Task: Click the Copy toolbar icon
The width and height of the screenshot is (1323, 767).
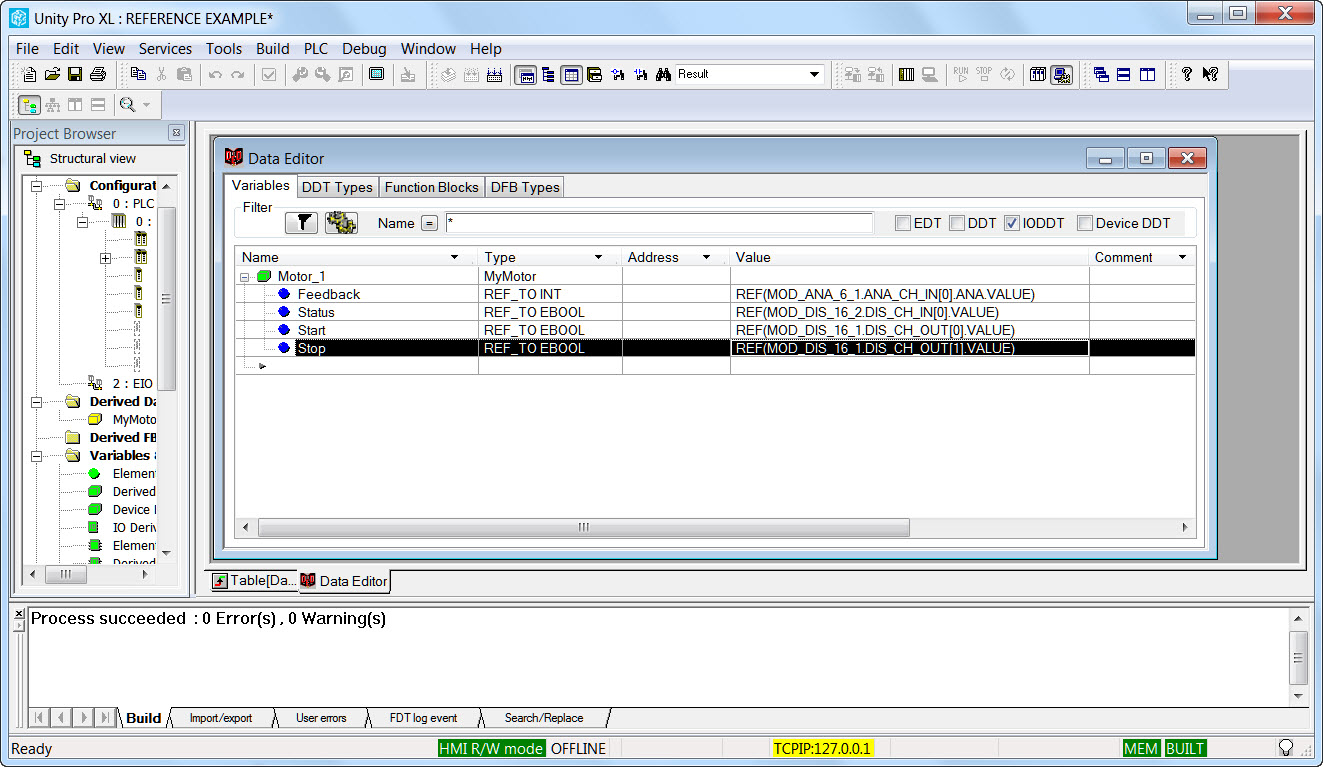Action: 138,74
